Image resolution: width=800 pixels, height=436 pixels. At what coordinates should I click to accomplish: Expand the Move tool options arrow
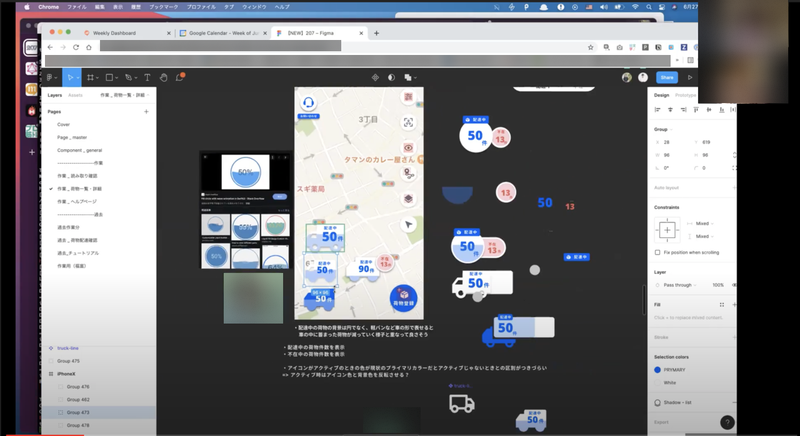(78, 78)
